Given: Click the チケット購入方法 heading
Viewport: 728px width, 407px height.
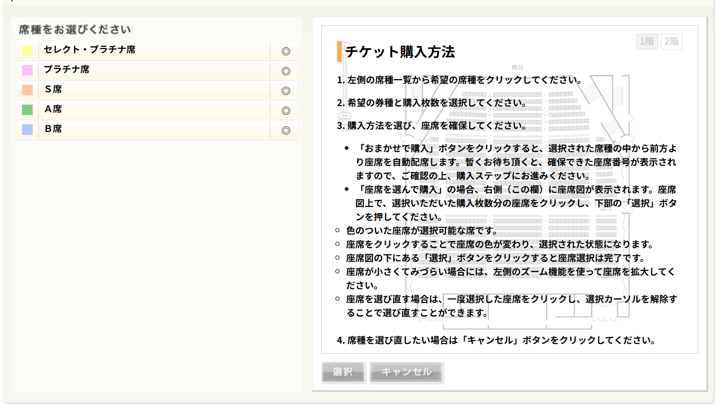Looking at the screenshot, I should (400, 52).
